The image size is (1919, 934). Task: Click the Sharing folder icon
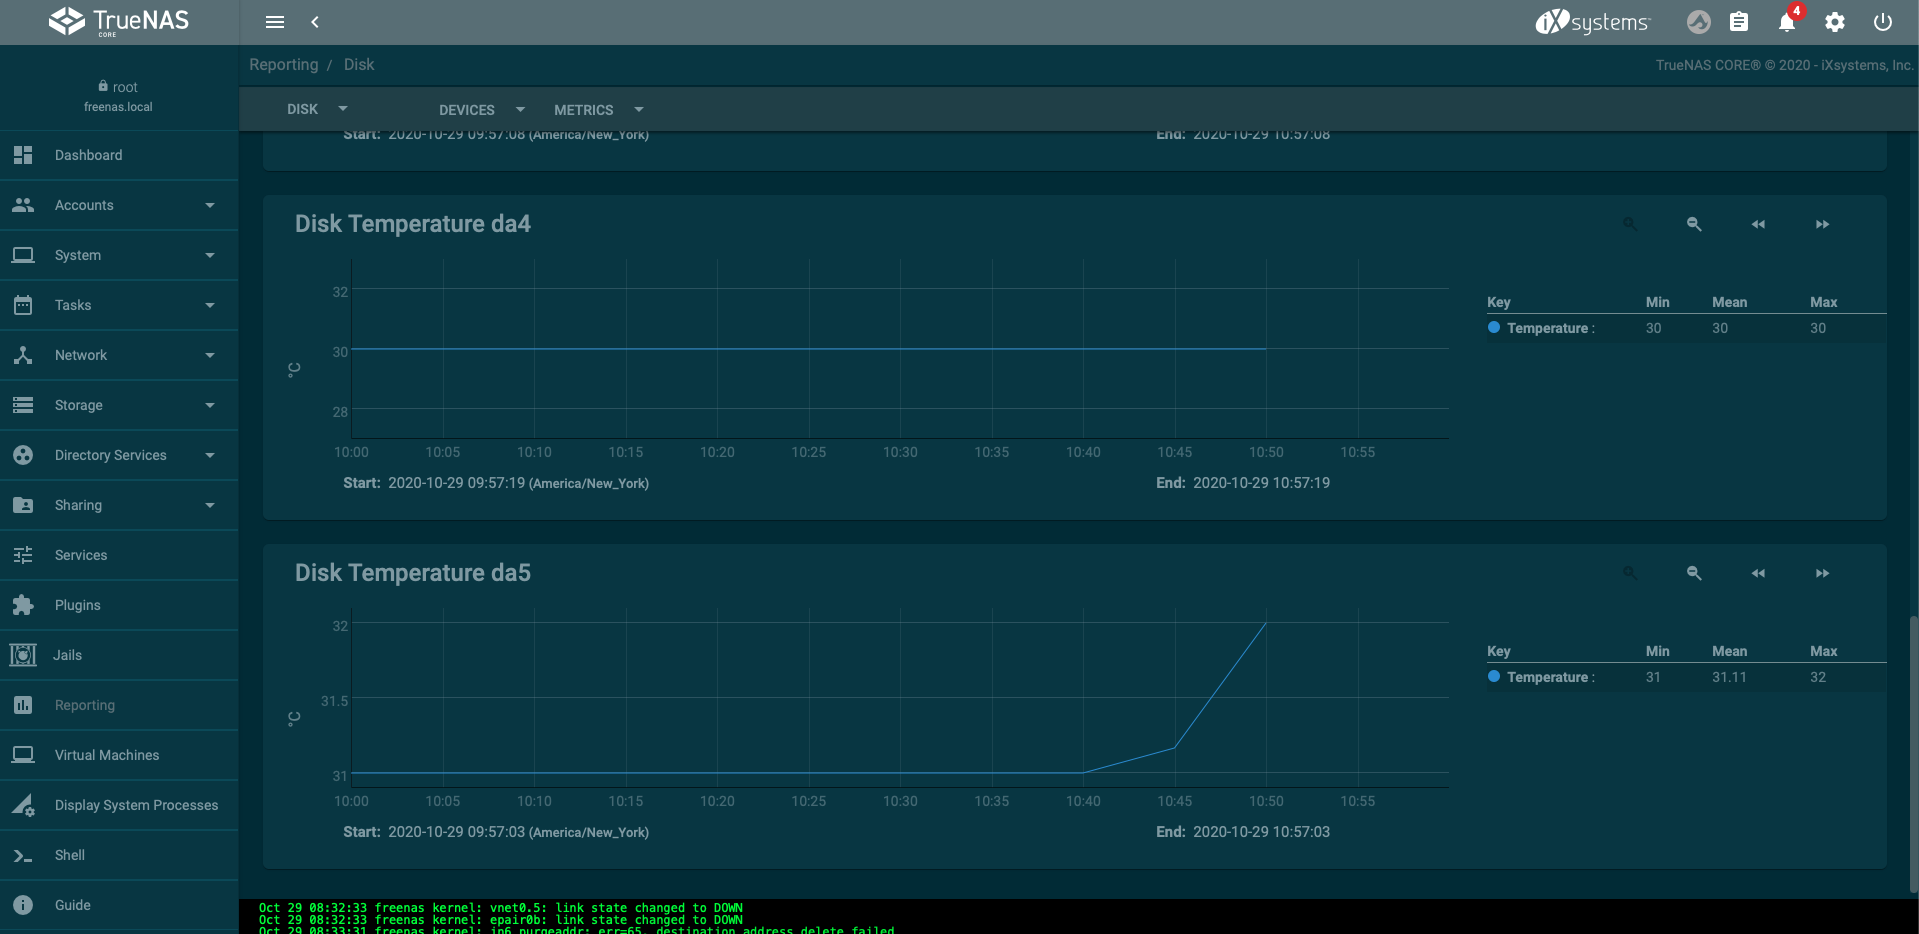coord(23,505)
